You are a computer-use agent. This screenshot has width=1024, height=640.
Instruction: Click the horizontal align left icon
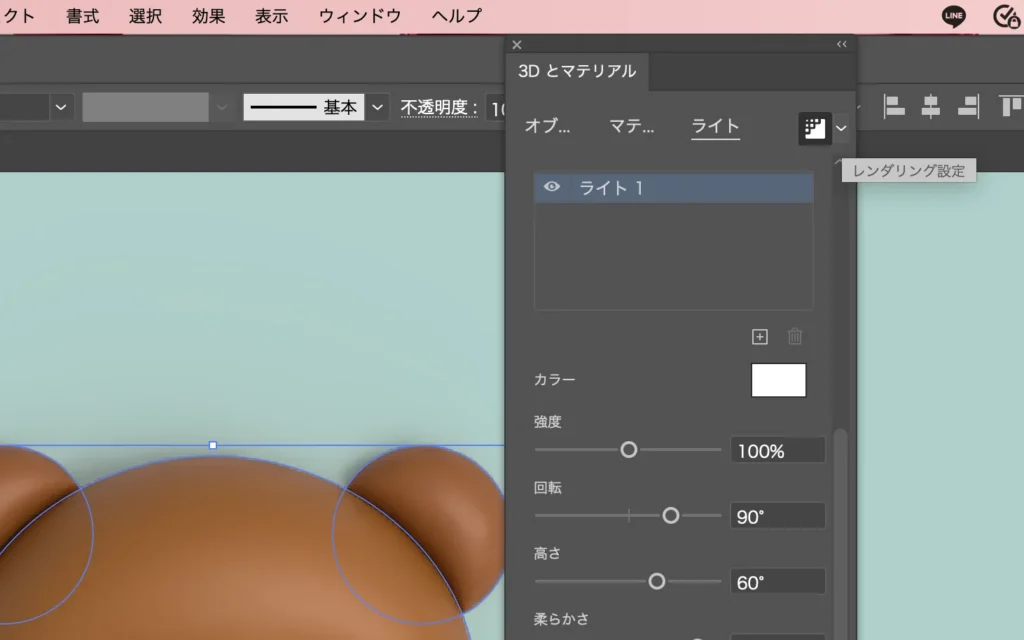894,106
